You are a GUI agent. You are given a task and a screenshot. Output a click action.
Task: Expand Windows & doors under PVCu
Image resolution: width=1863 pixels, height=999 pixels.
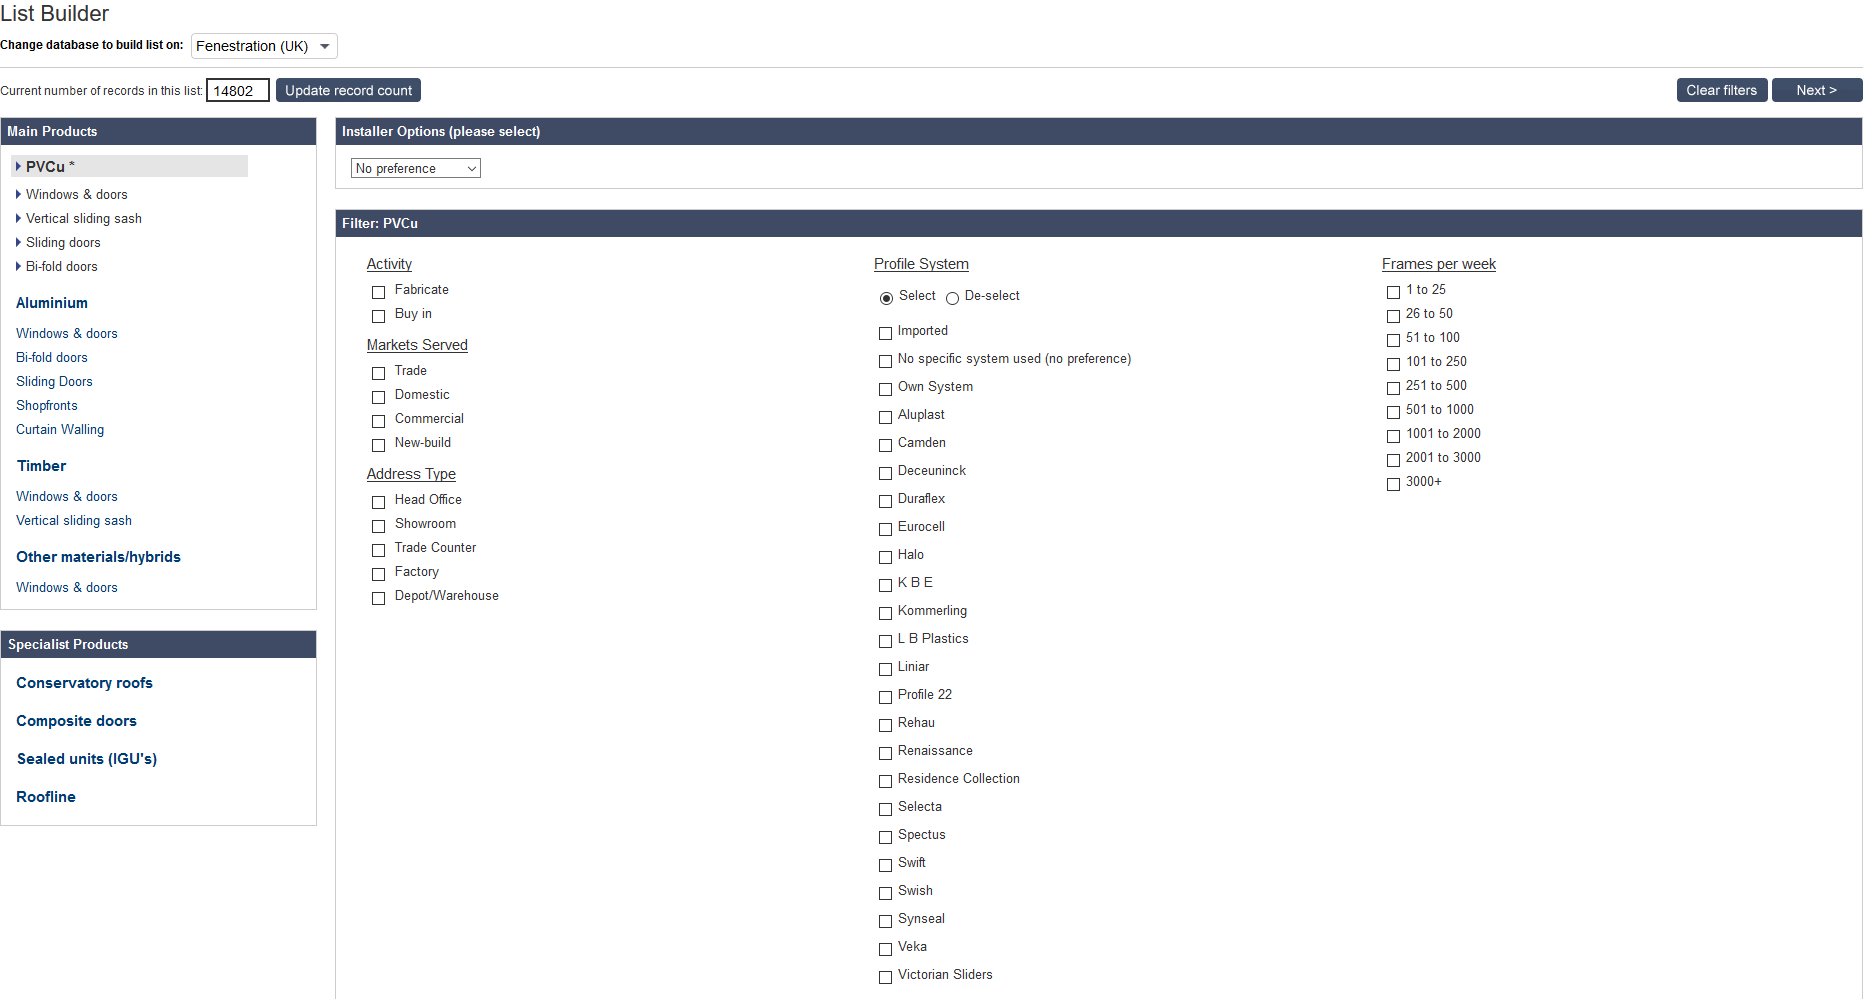click(78, 194)
